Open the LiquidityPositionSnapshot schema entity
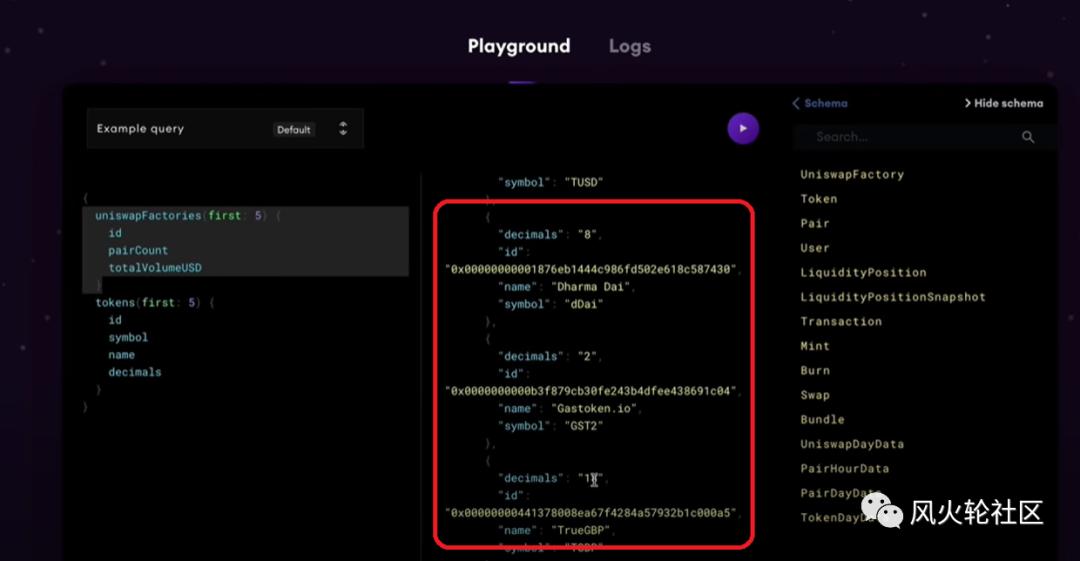The width and height of the screenshot is (1080, 561). [893, 297]
